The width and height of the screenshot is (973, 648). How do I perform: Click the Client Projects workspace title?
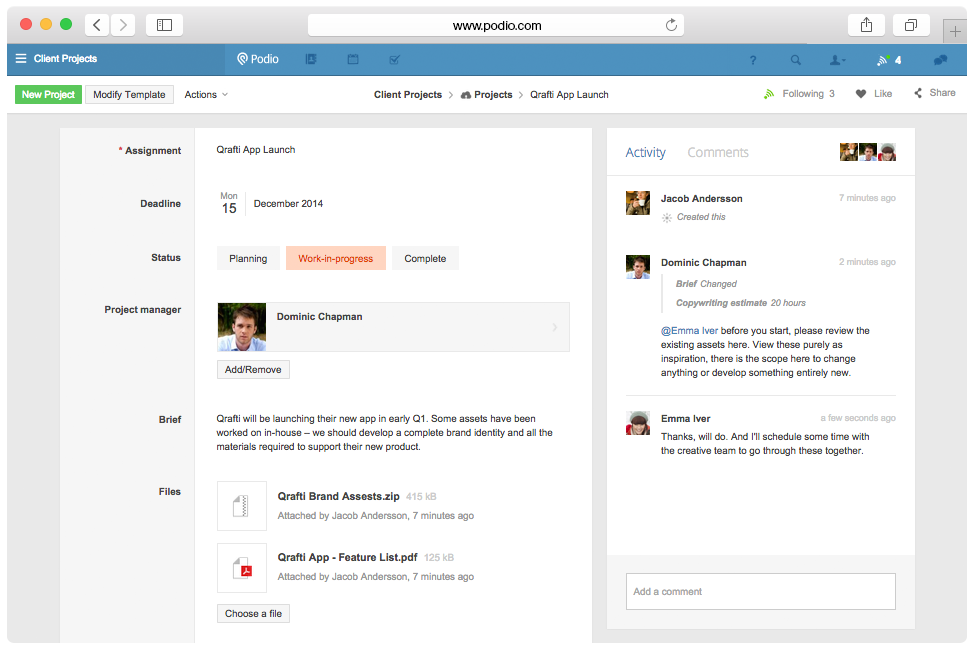pos(65,58)
